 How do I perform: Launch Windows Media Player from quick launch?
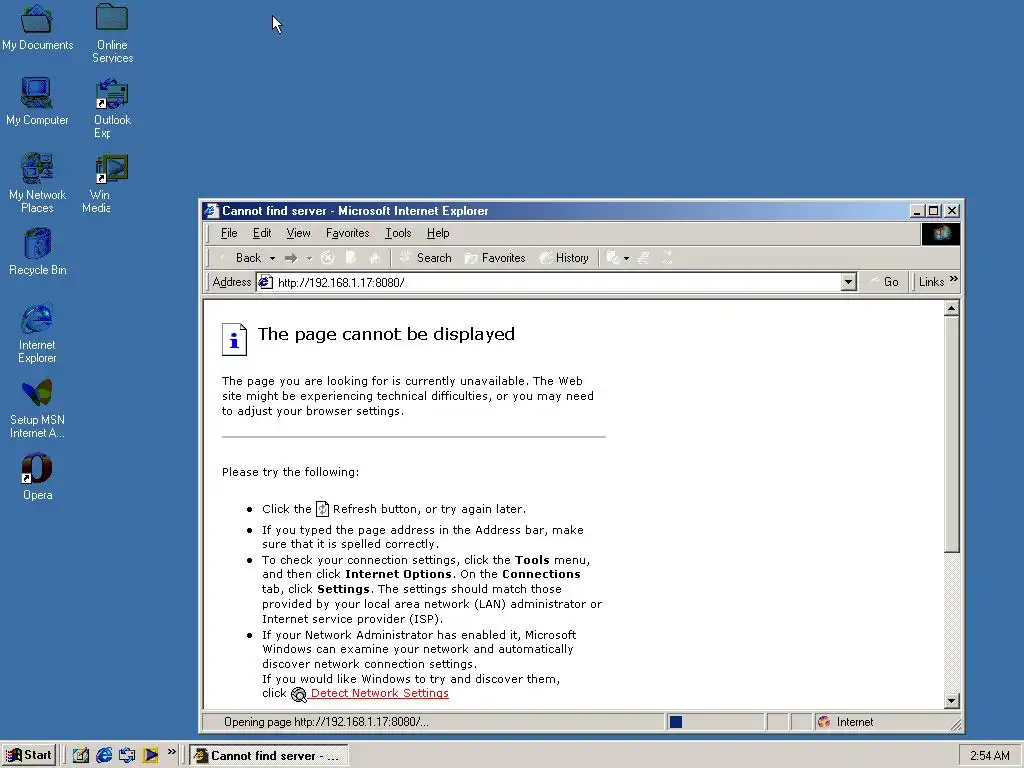(x=150, y=756)
